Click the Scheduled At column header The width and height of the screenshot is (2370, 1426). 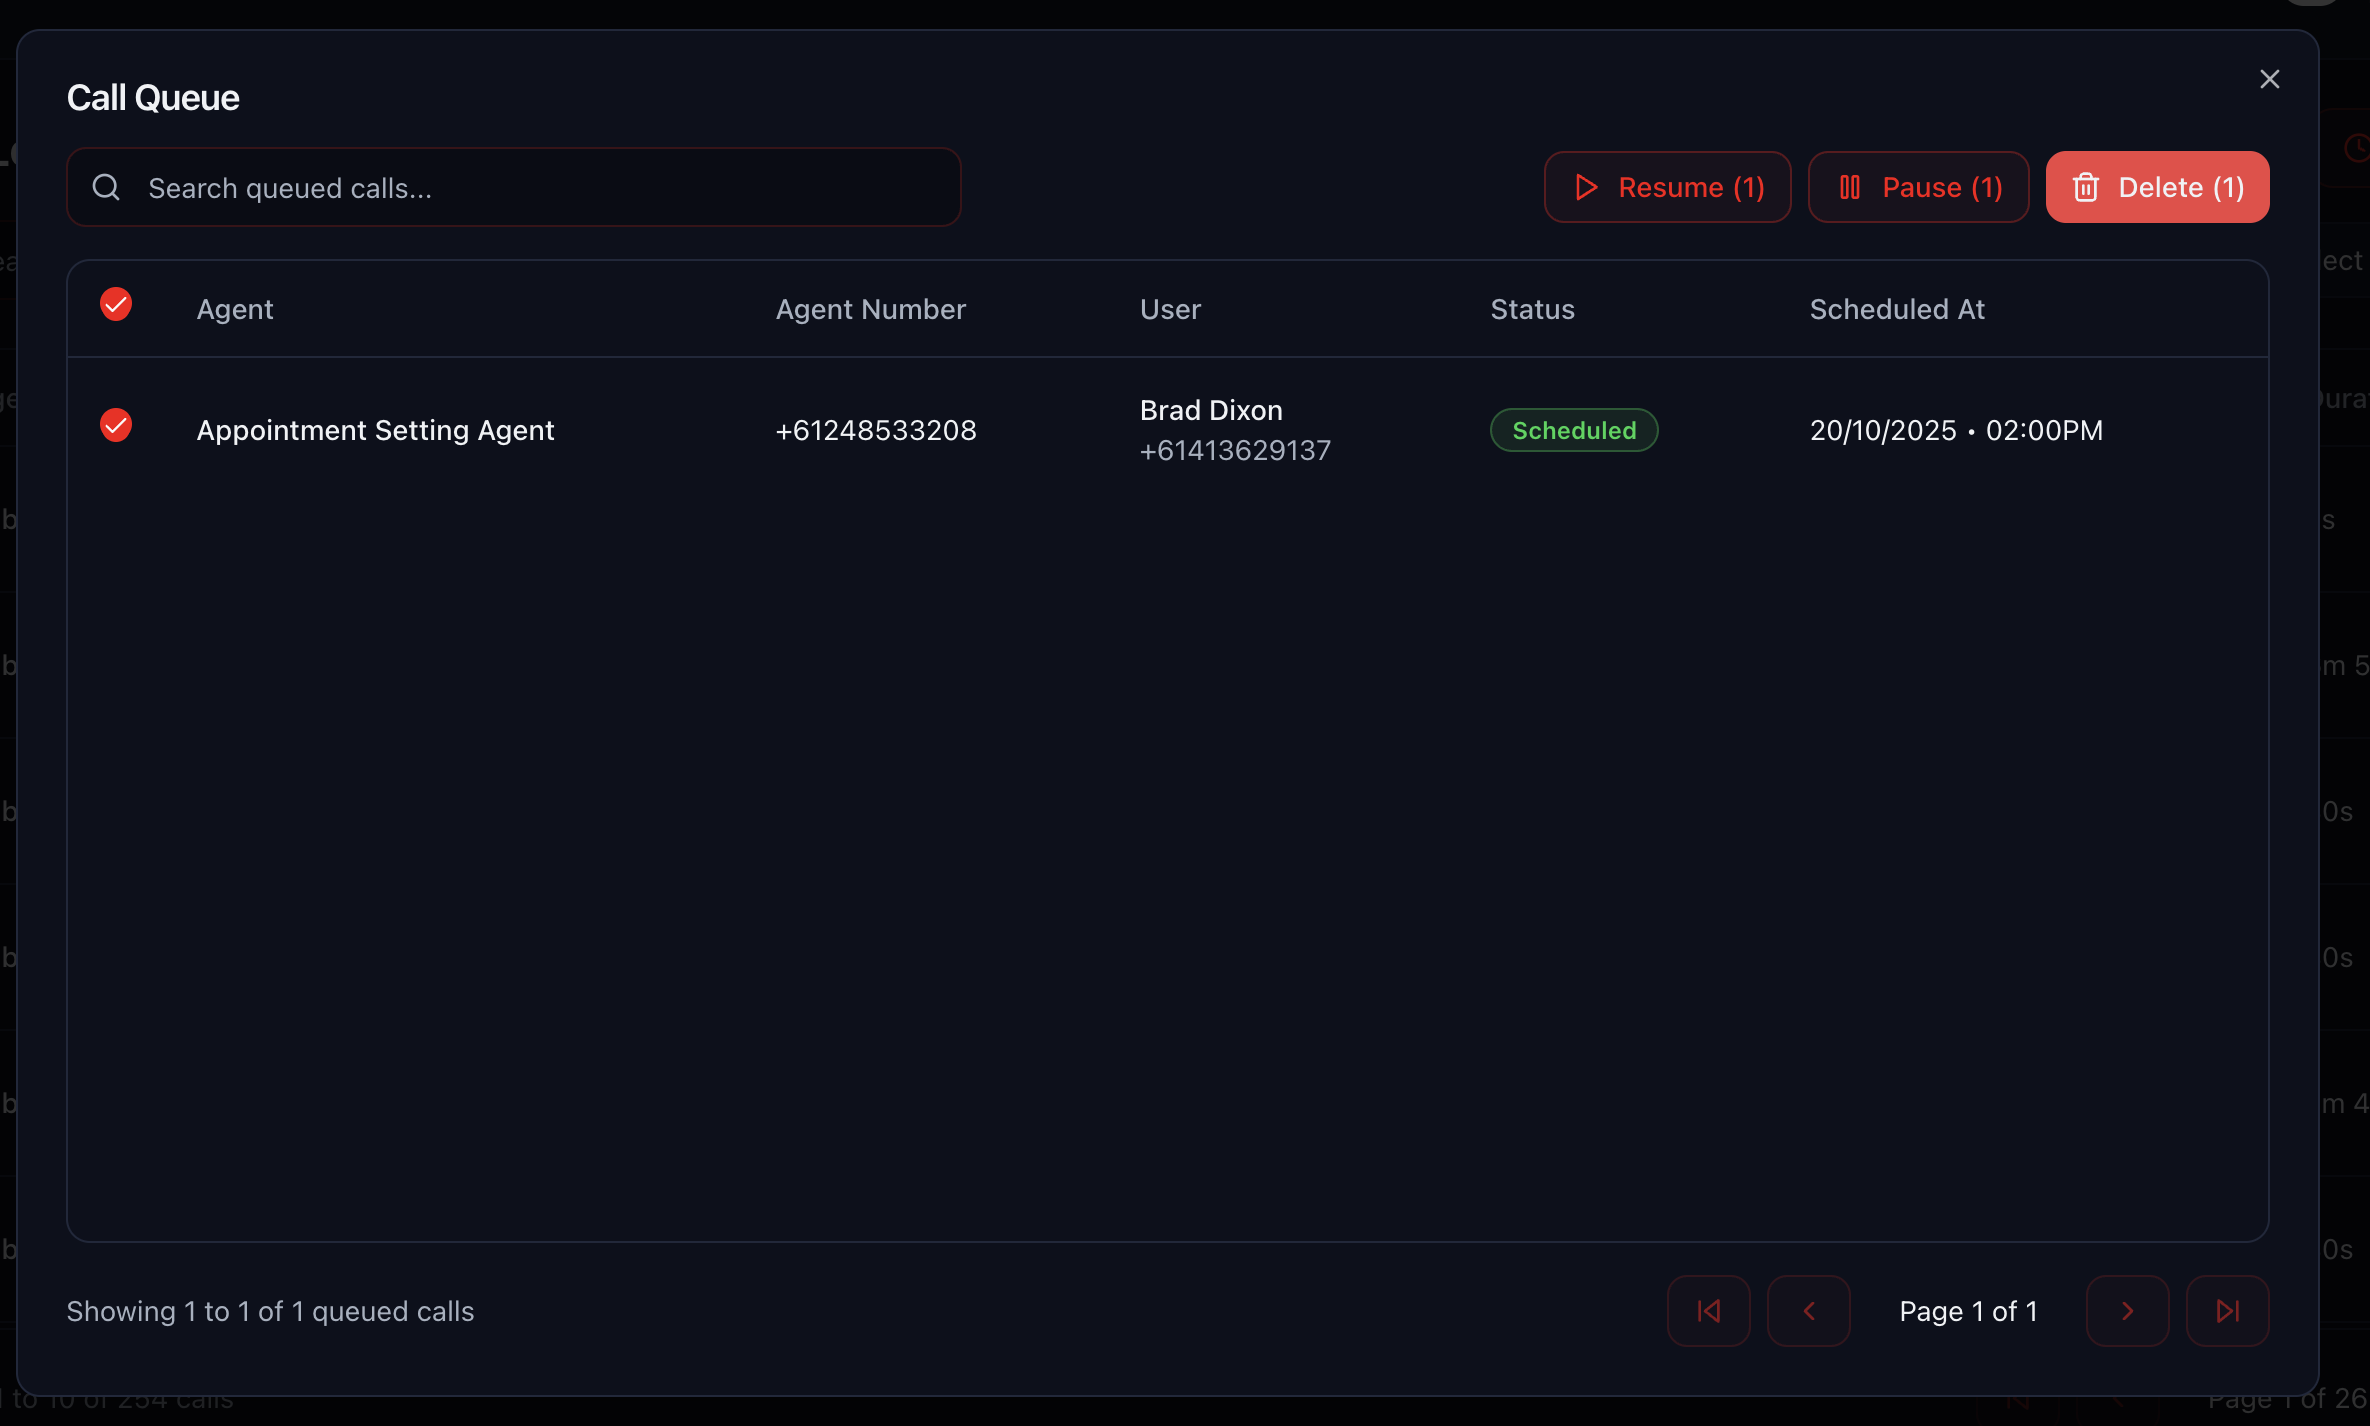pyautogui.click(x=1896, y=309)
